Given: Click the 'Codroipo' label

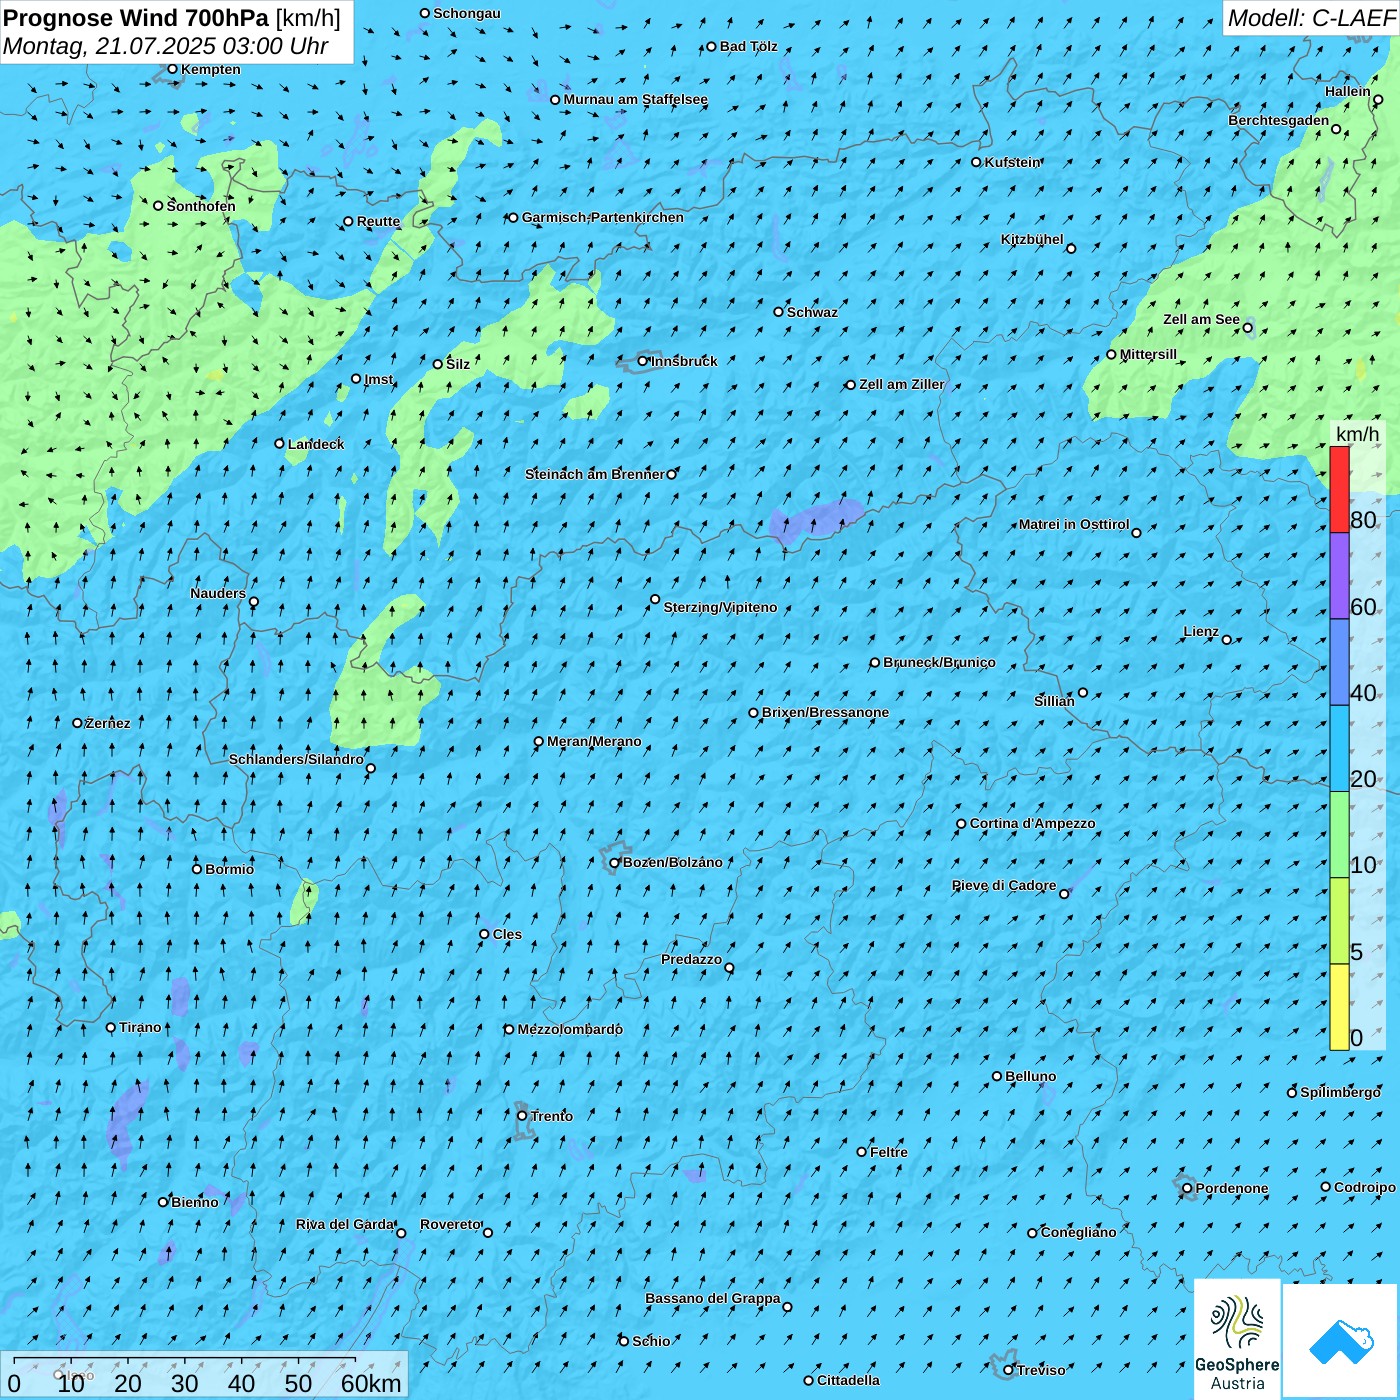Looking at the screenshot, I should [1365, 1187].
